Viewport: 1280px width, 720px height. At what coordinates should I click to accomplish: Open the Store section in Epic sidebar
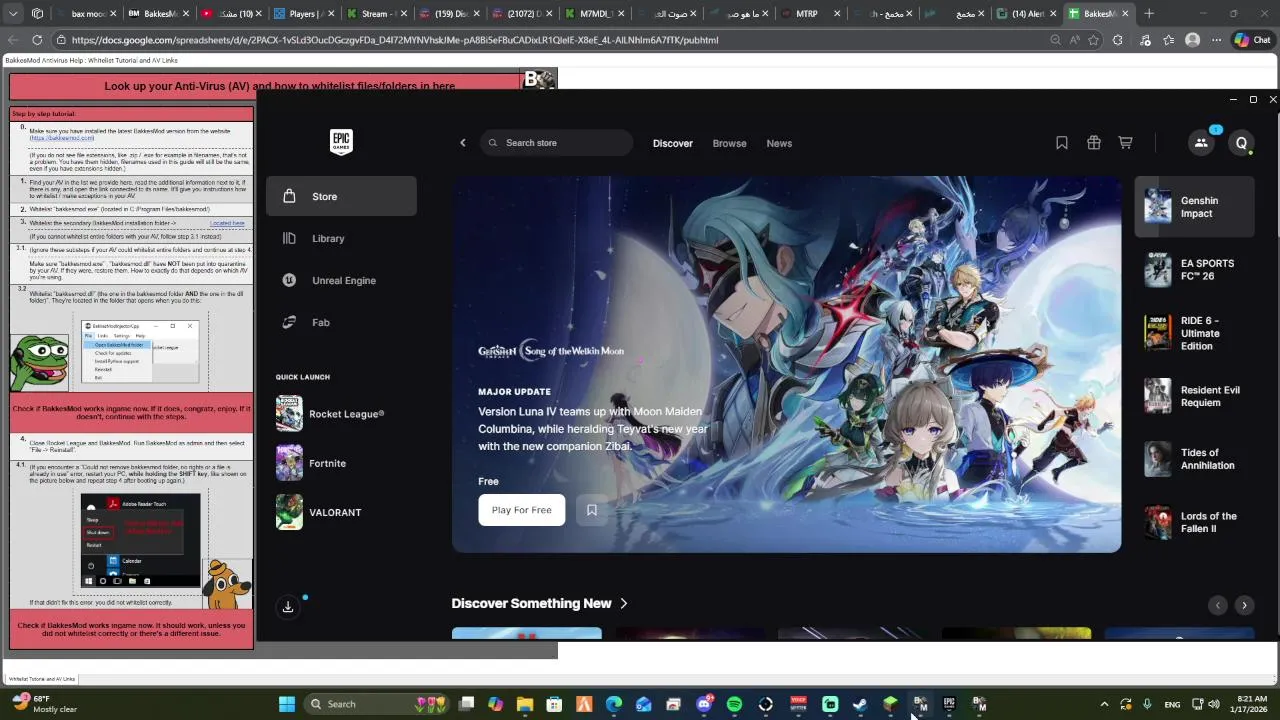coord(341,196)
